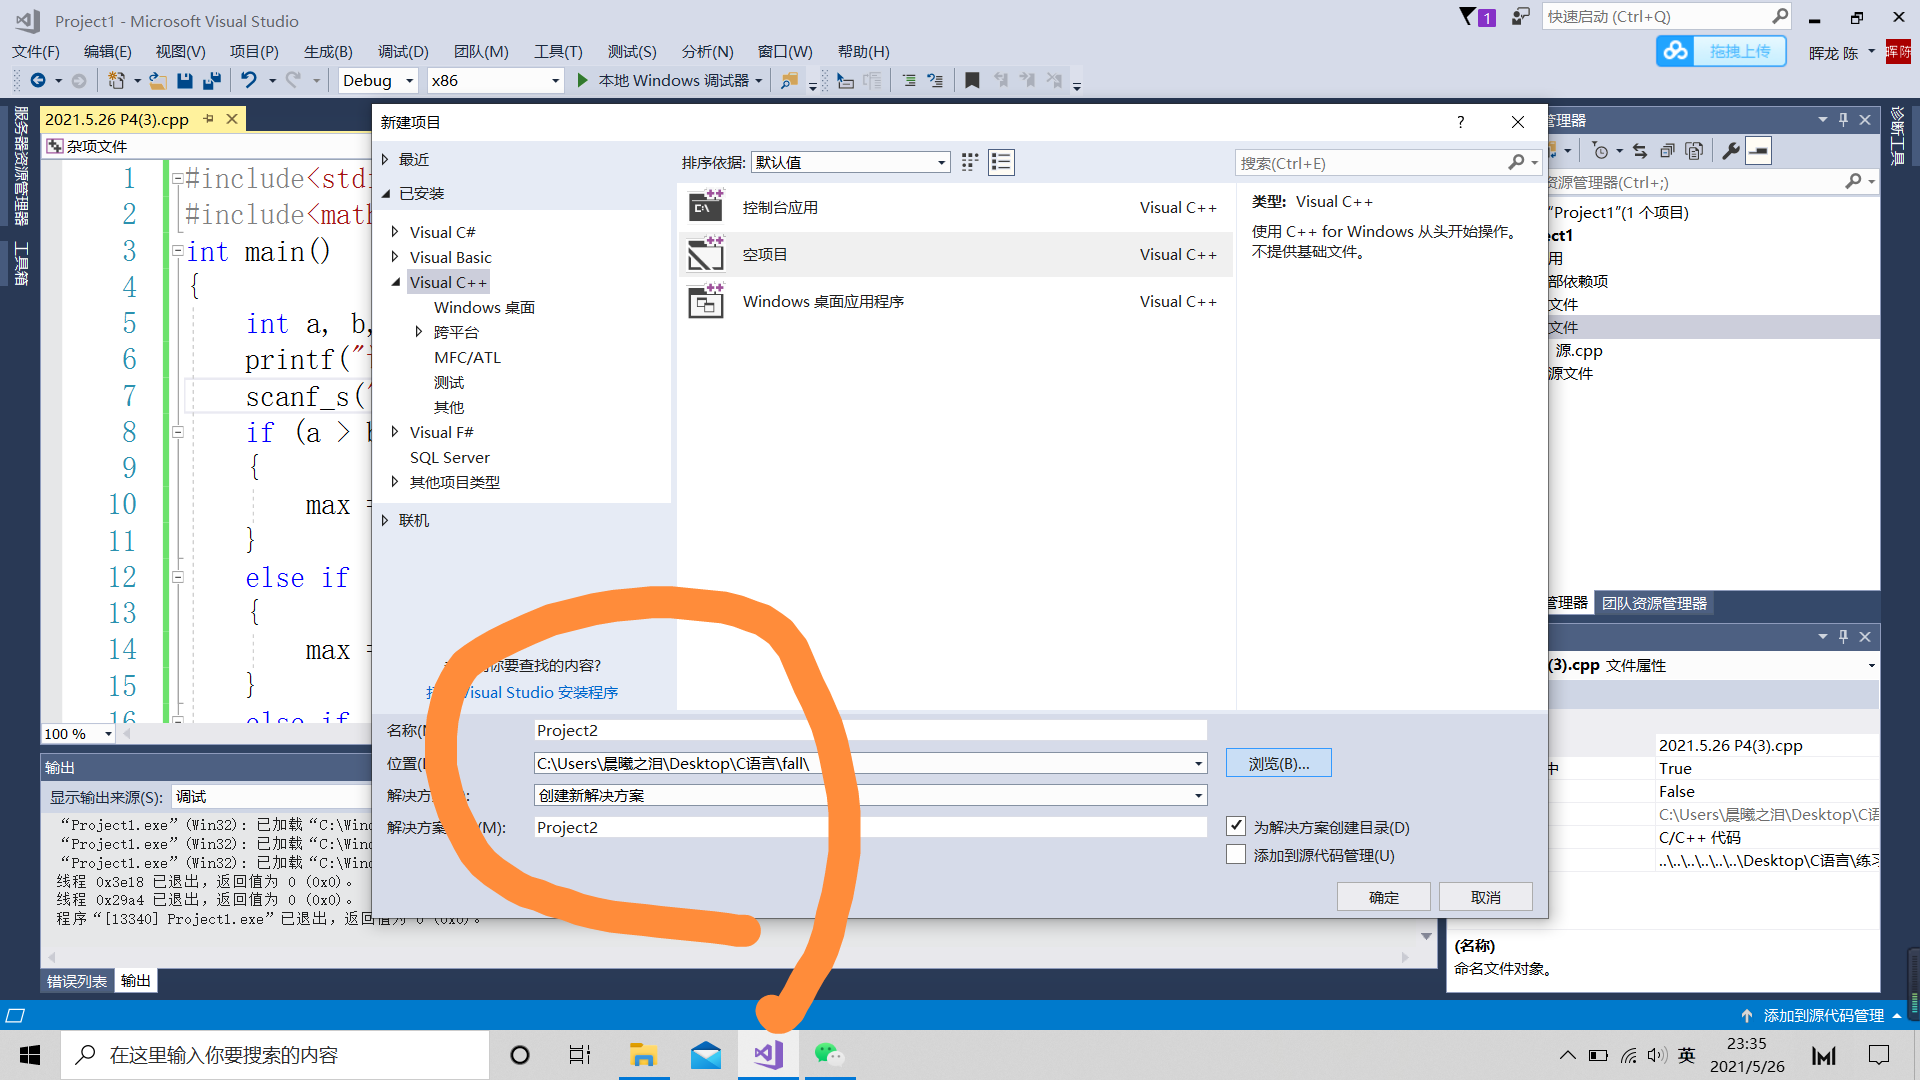Click the Browse (浏览) button
The image size is (1920, 1080).
pyautogui.click(x=1278, y=763)
